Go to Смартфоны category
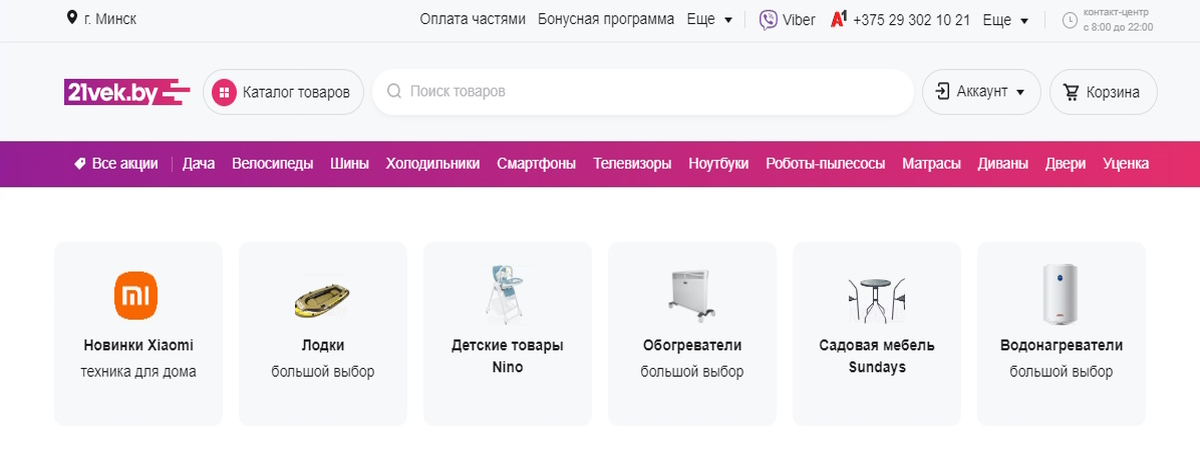Screen dimensions: 1200x450 pyautogui.click(x=536, y=164)
